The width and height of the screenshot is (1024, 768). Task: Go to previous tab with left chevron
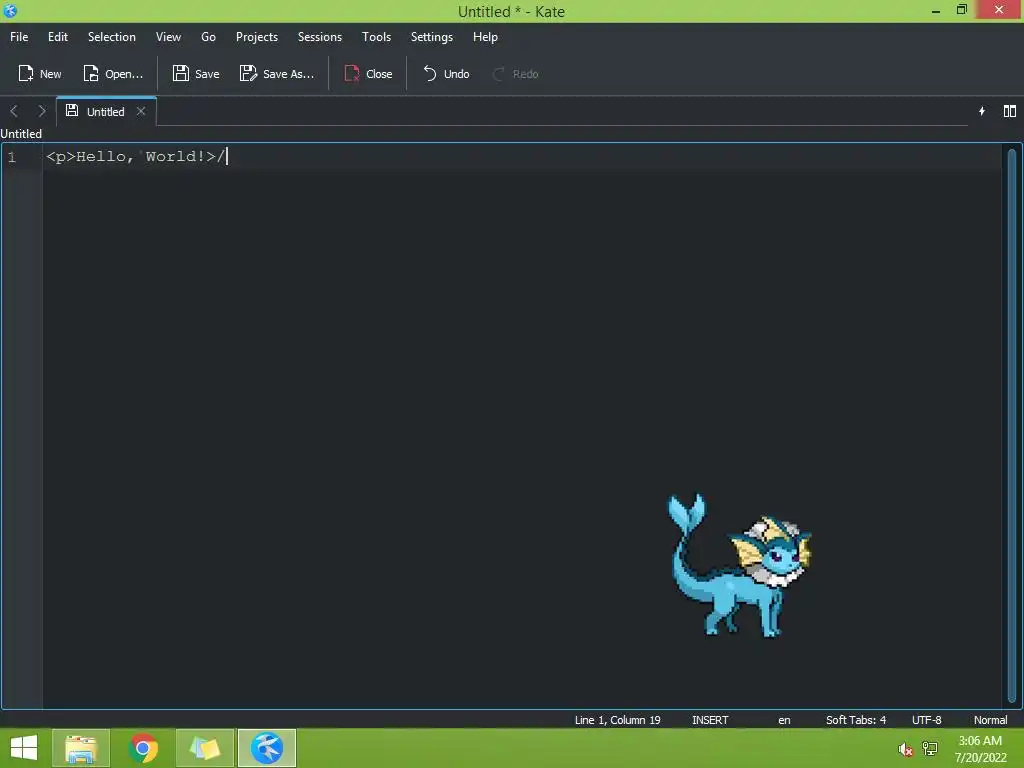pyautogui.click(x=14, y=111)
